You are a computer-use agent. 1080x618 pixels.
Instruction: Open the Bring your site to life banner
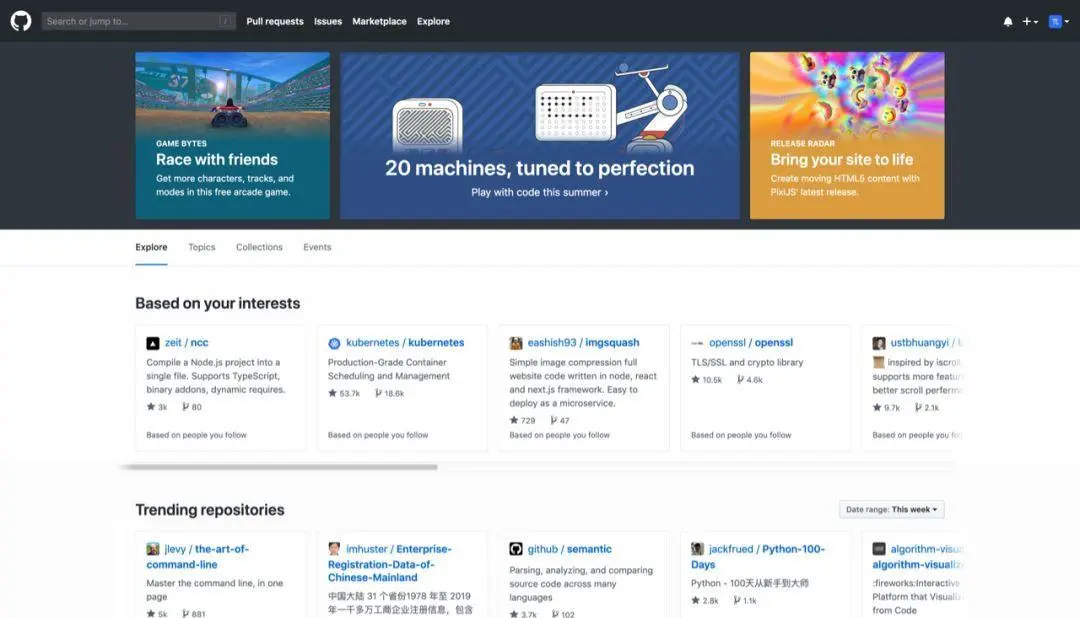(x=847, y=136)
